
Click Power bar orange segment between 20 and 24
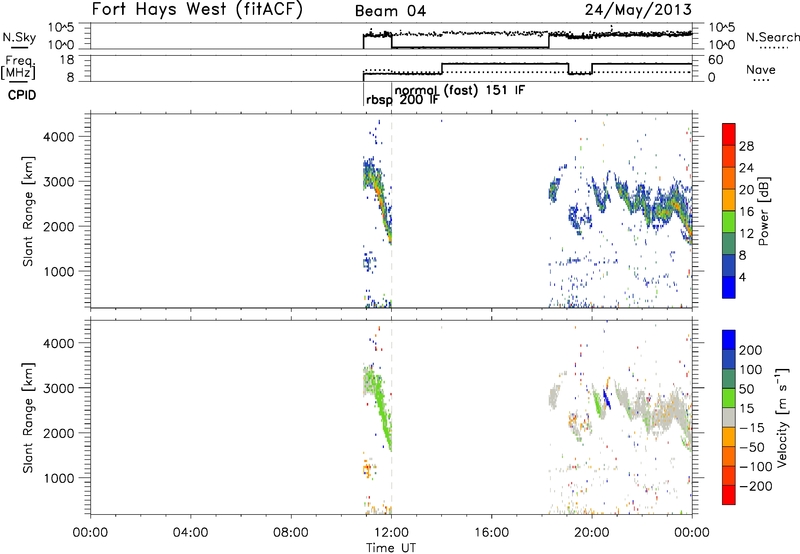click(x=729, y=178)
